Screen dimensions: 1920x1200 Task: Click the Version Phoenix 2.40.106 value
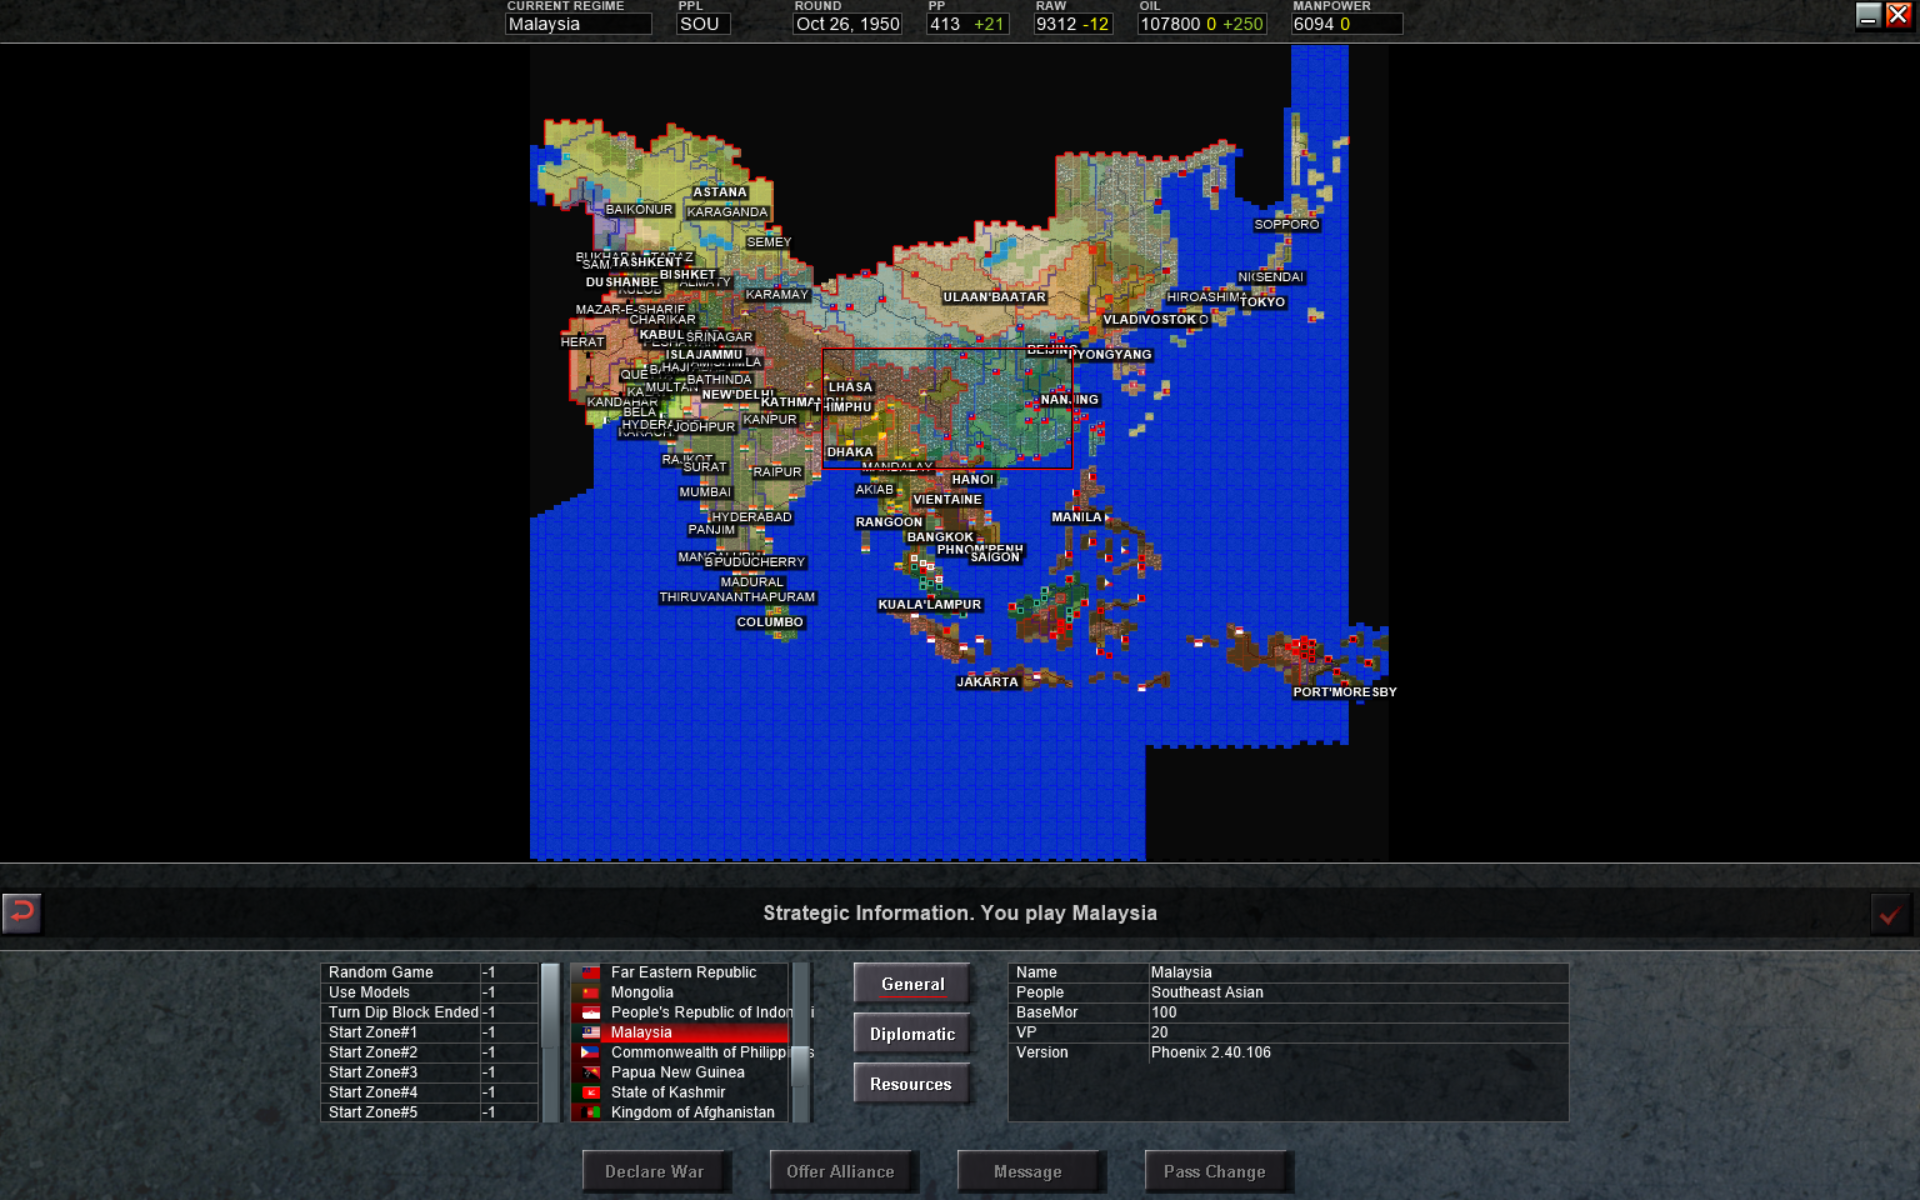pyautogui.click(x=1211, y=1052)
